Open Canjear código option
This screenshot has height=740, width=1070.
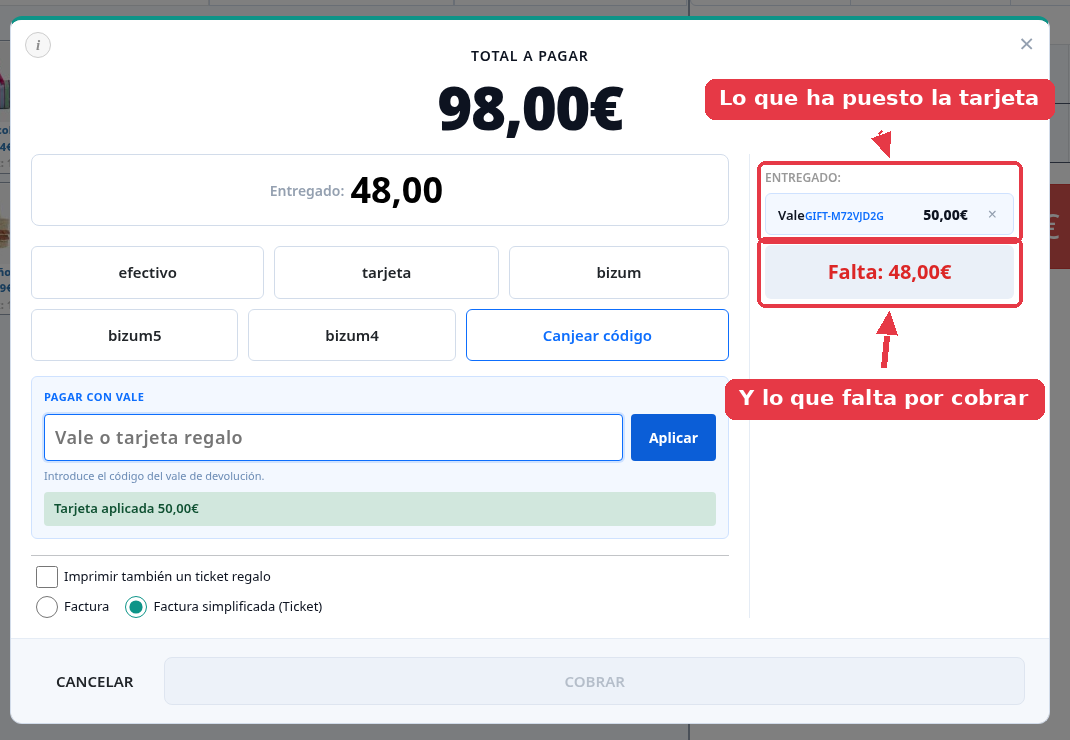(x=597, y=335)
